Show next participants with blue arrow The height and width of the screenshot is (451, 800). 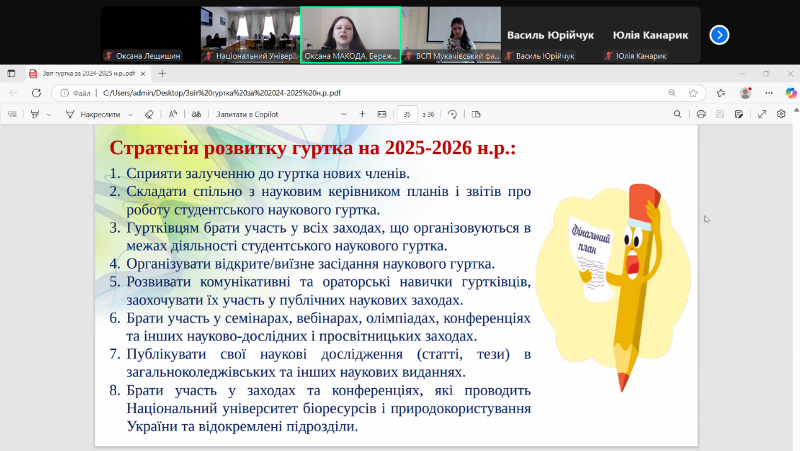click(719, 34)
